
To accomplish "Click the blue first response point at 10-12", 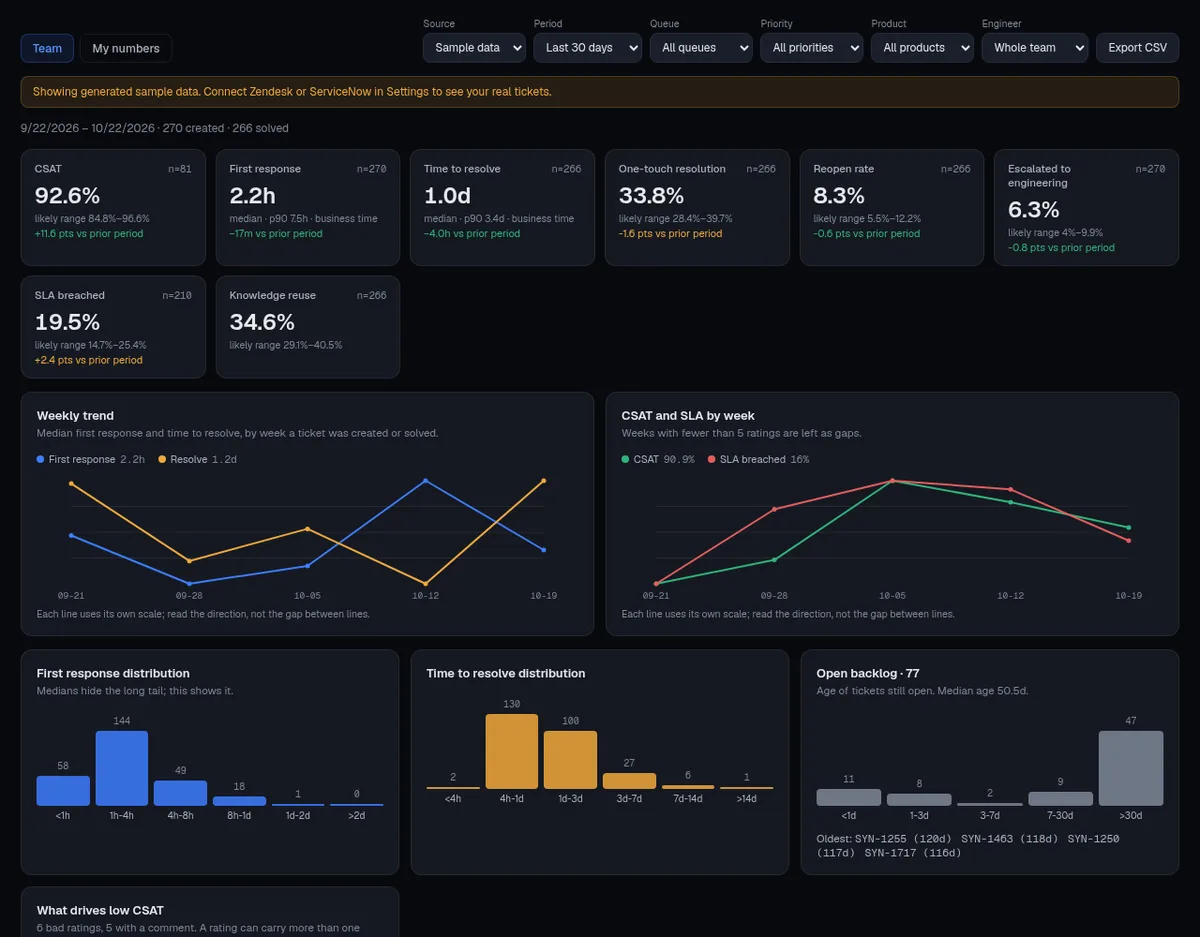I will tap(426, 481).
